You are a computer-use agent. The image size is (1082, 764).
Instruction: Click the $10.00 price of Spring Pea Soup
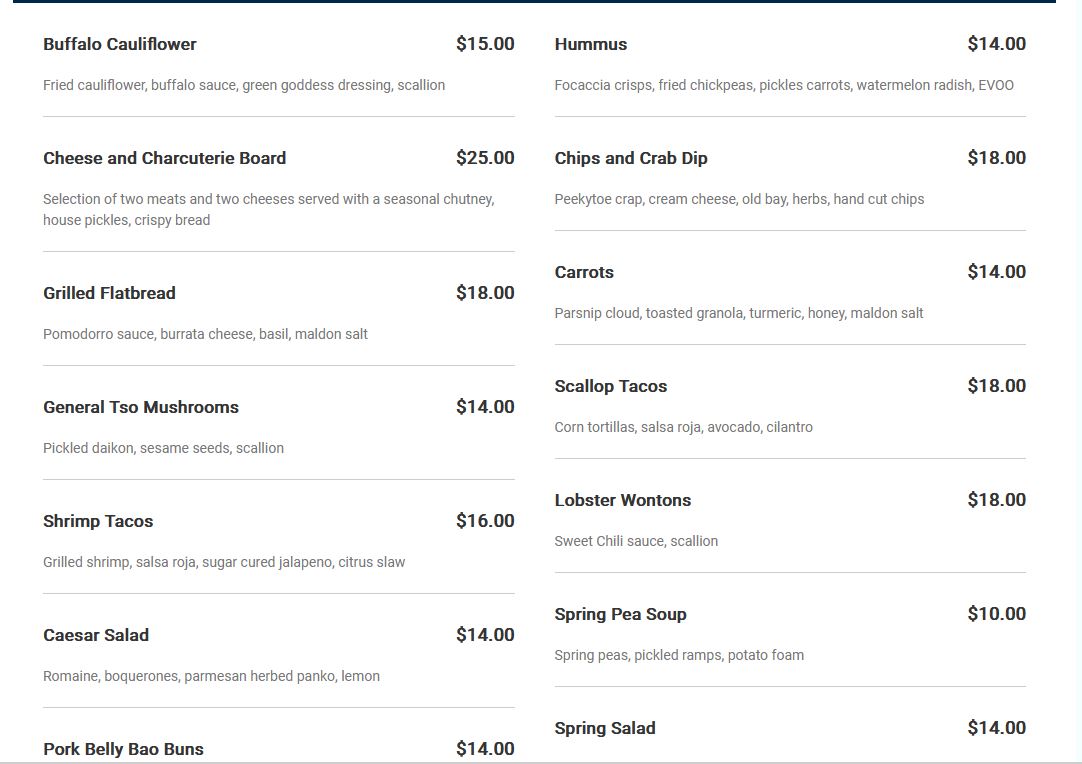click(996, 614)
